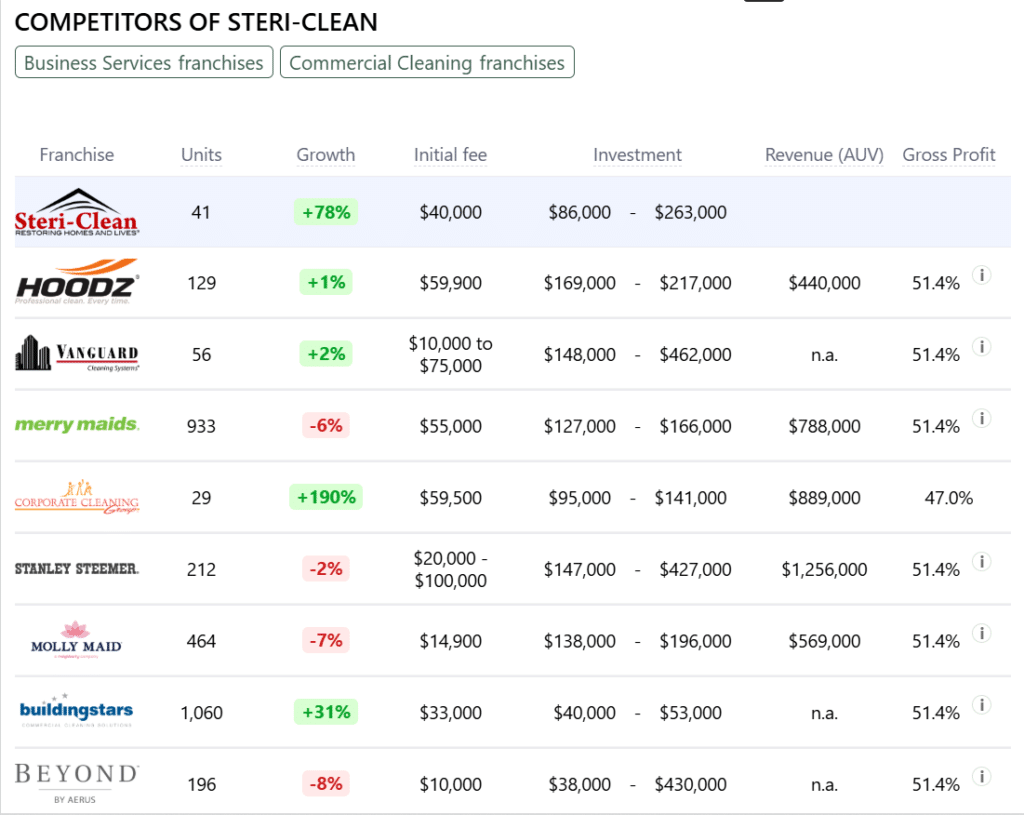The height and width of the screenshot is (815, 1024).
Task: Select the Revenue (AUV) column header
Action: pyautogui.click(x=824, y=155)
